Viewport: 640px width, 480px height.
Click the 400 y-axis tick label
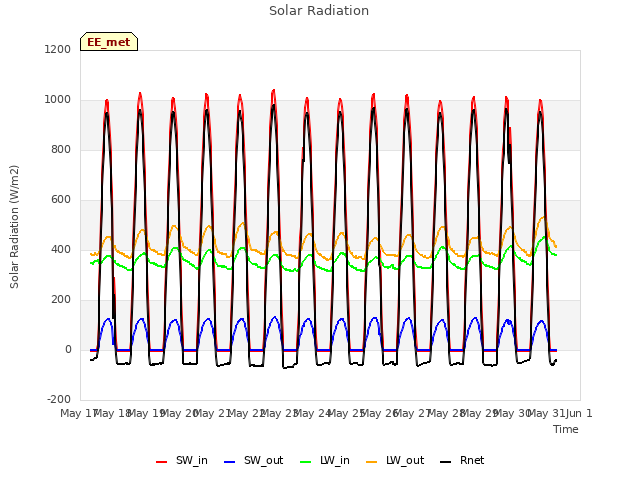tap(61, 249)
